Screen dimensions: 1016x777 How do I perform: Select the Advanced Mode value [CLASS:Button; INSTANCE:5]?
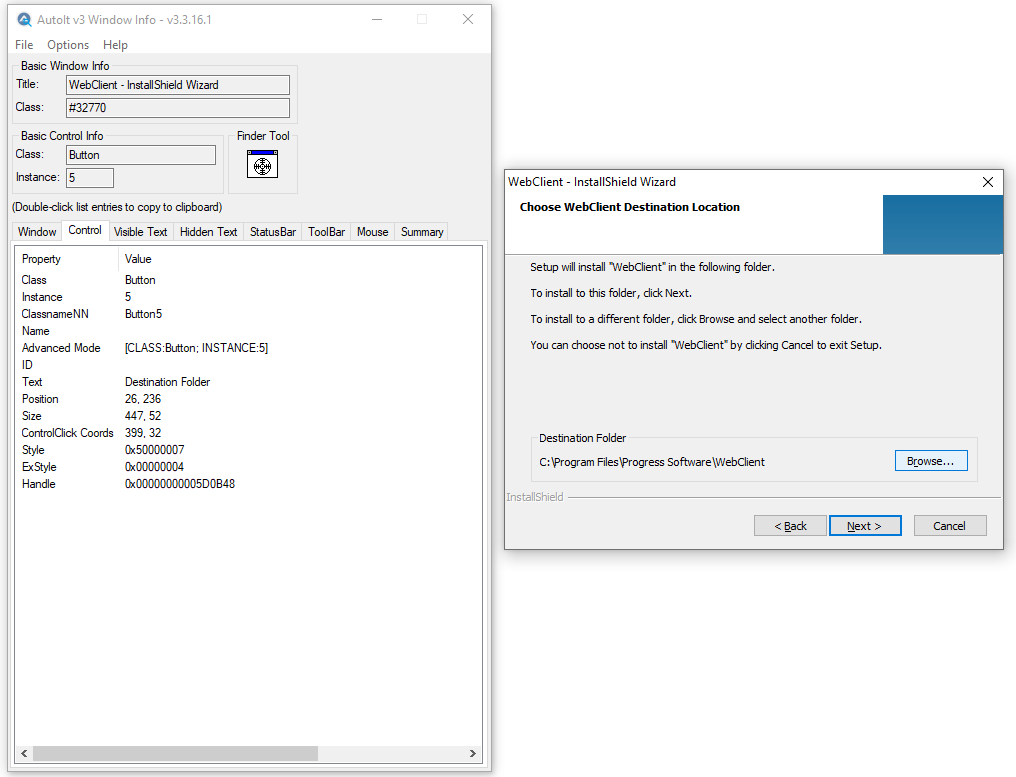pos(196,348)
